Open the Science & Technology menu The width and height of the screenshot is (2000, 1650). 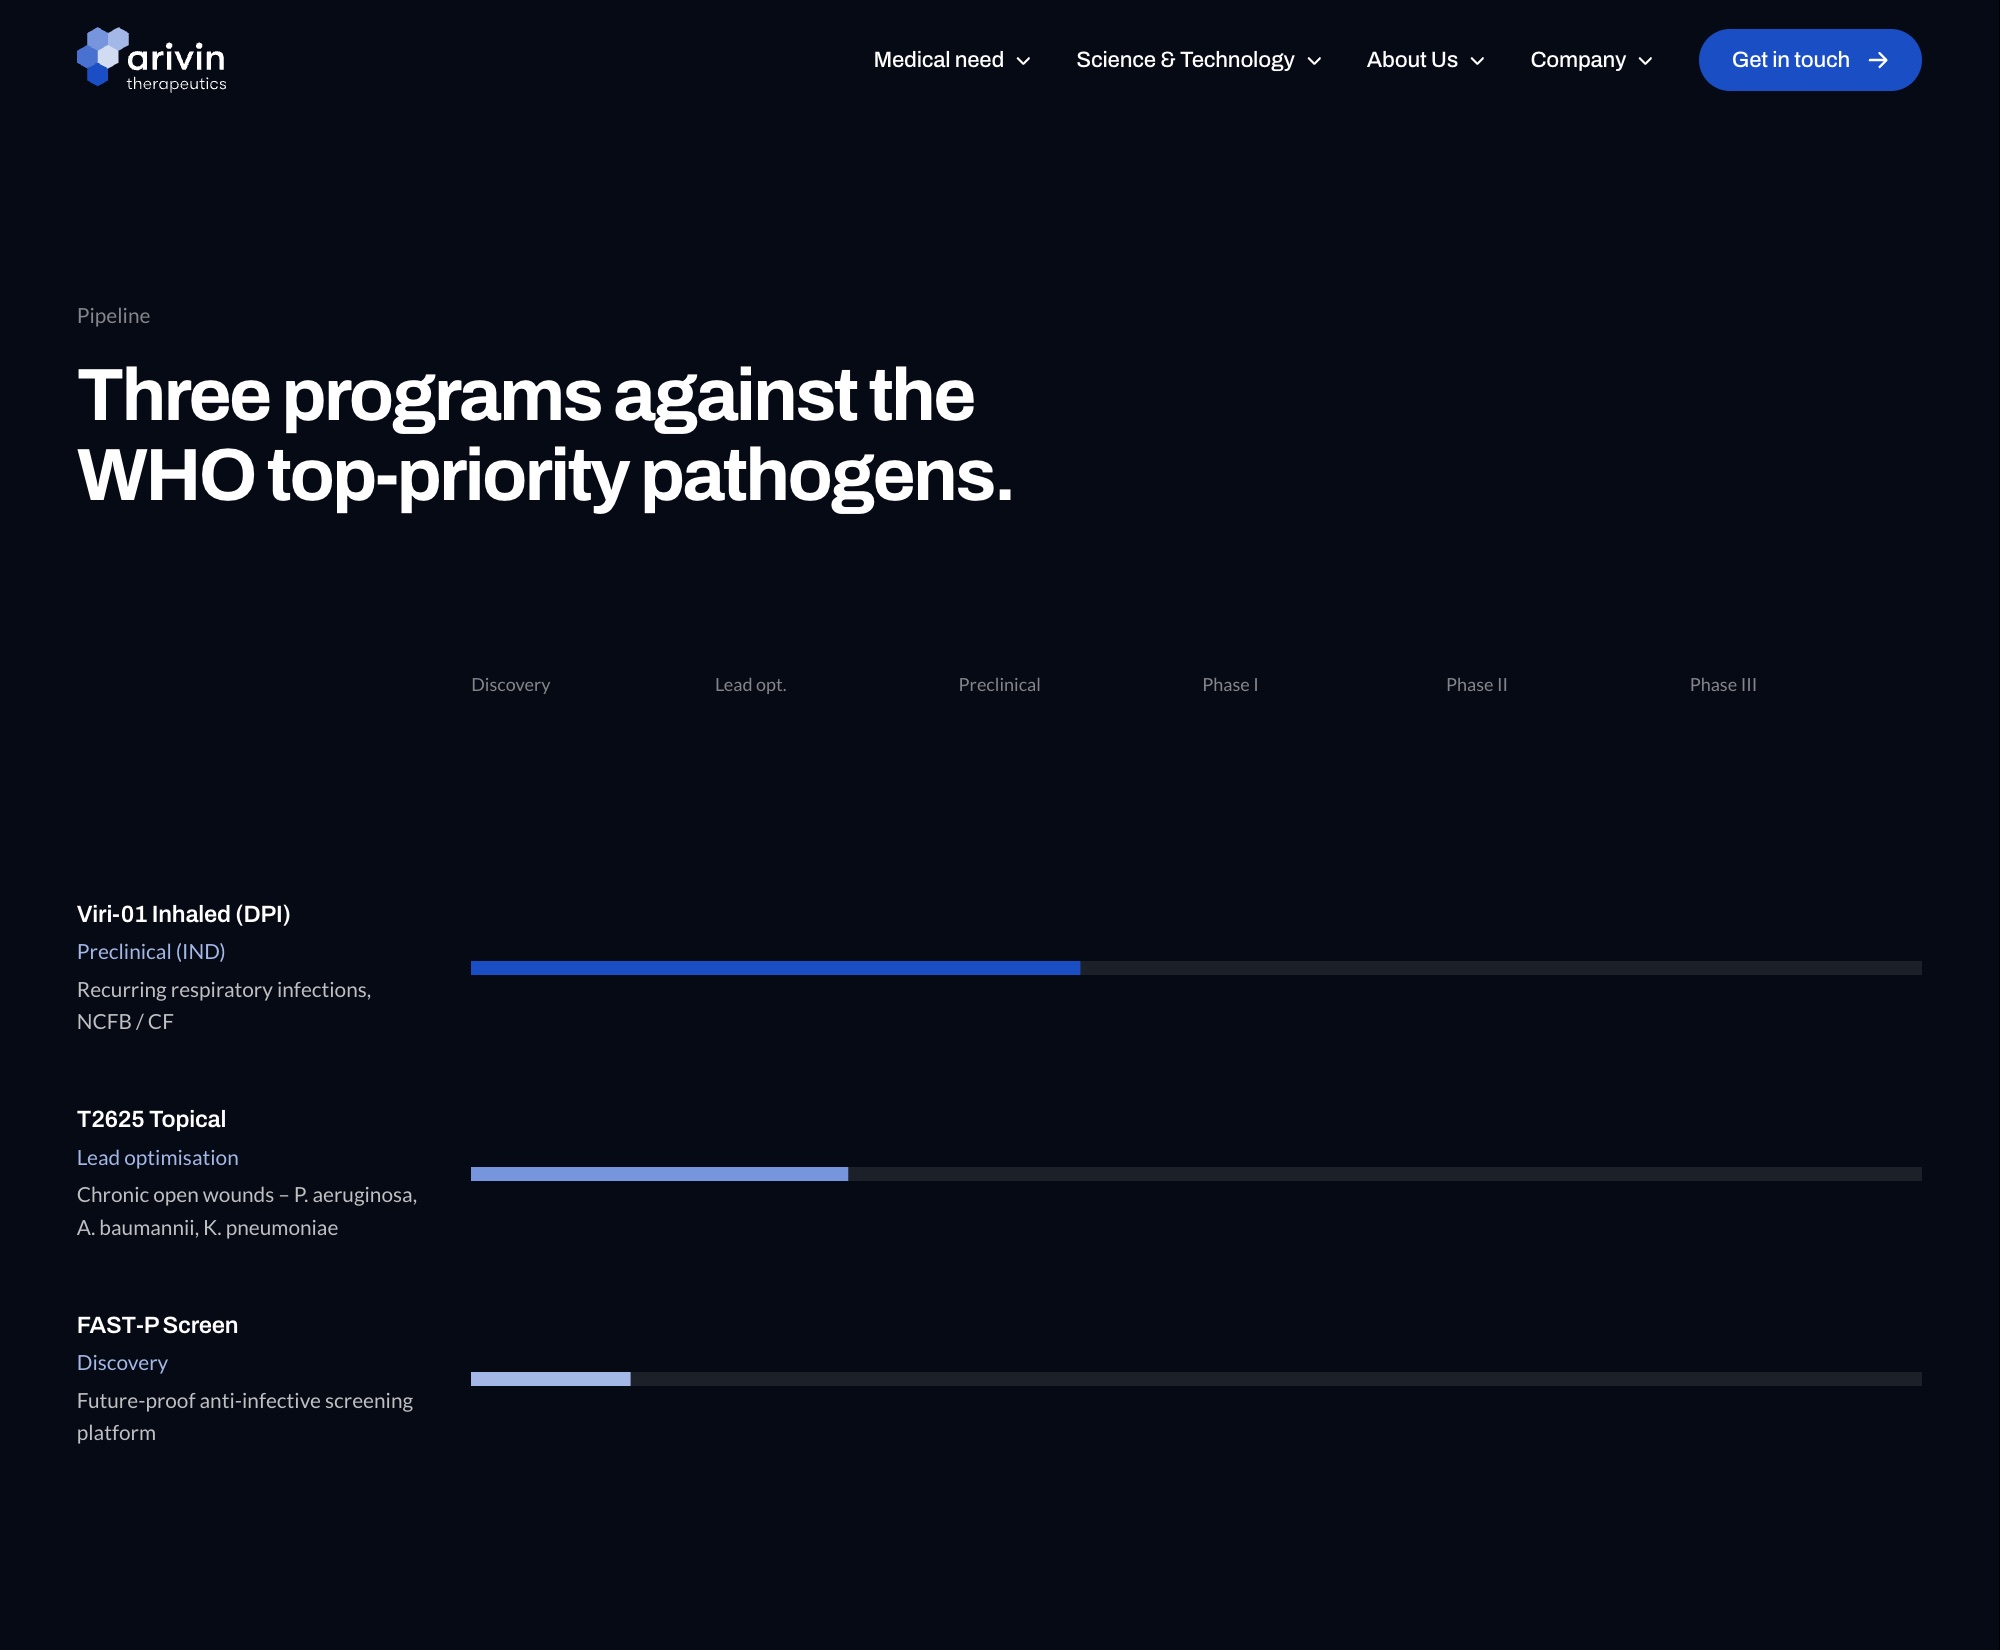pos(1198,60)
